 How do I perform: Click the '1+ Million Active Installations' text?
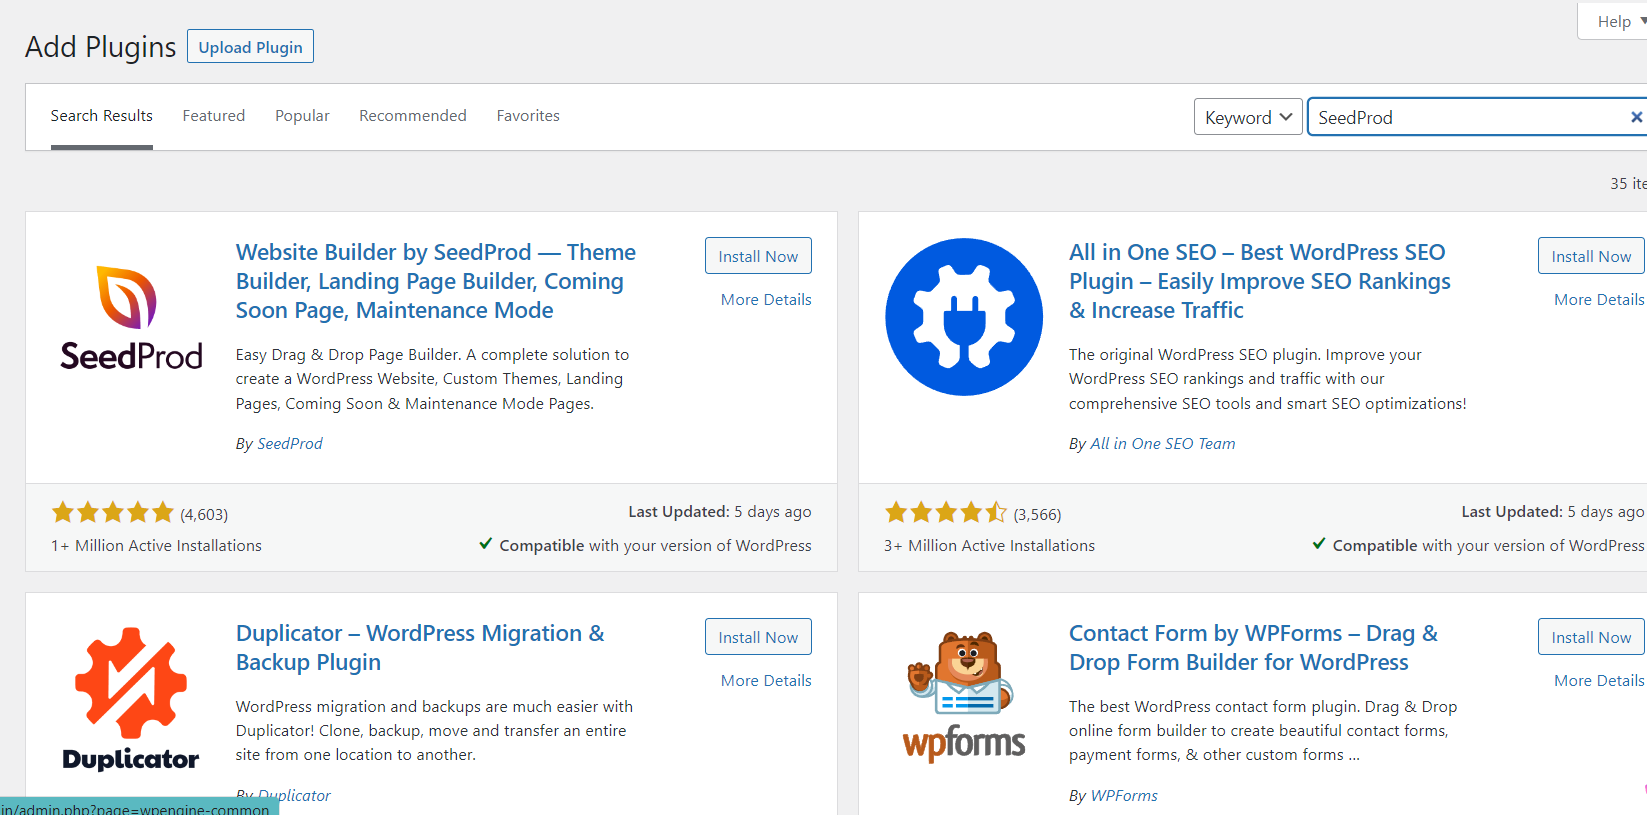coord(156,546)
